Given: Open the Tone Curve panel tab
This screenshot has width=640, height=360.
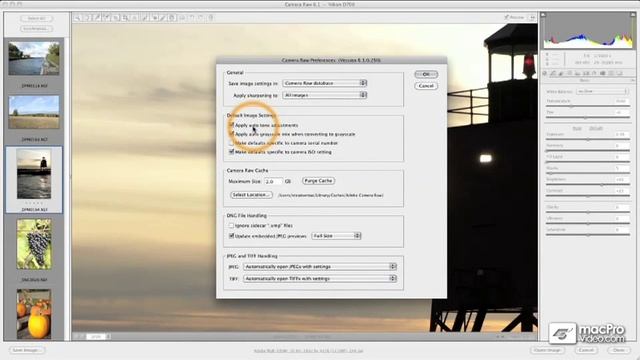Looking at the screenshot, I should point(553,73).
